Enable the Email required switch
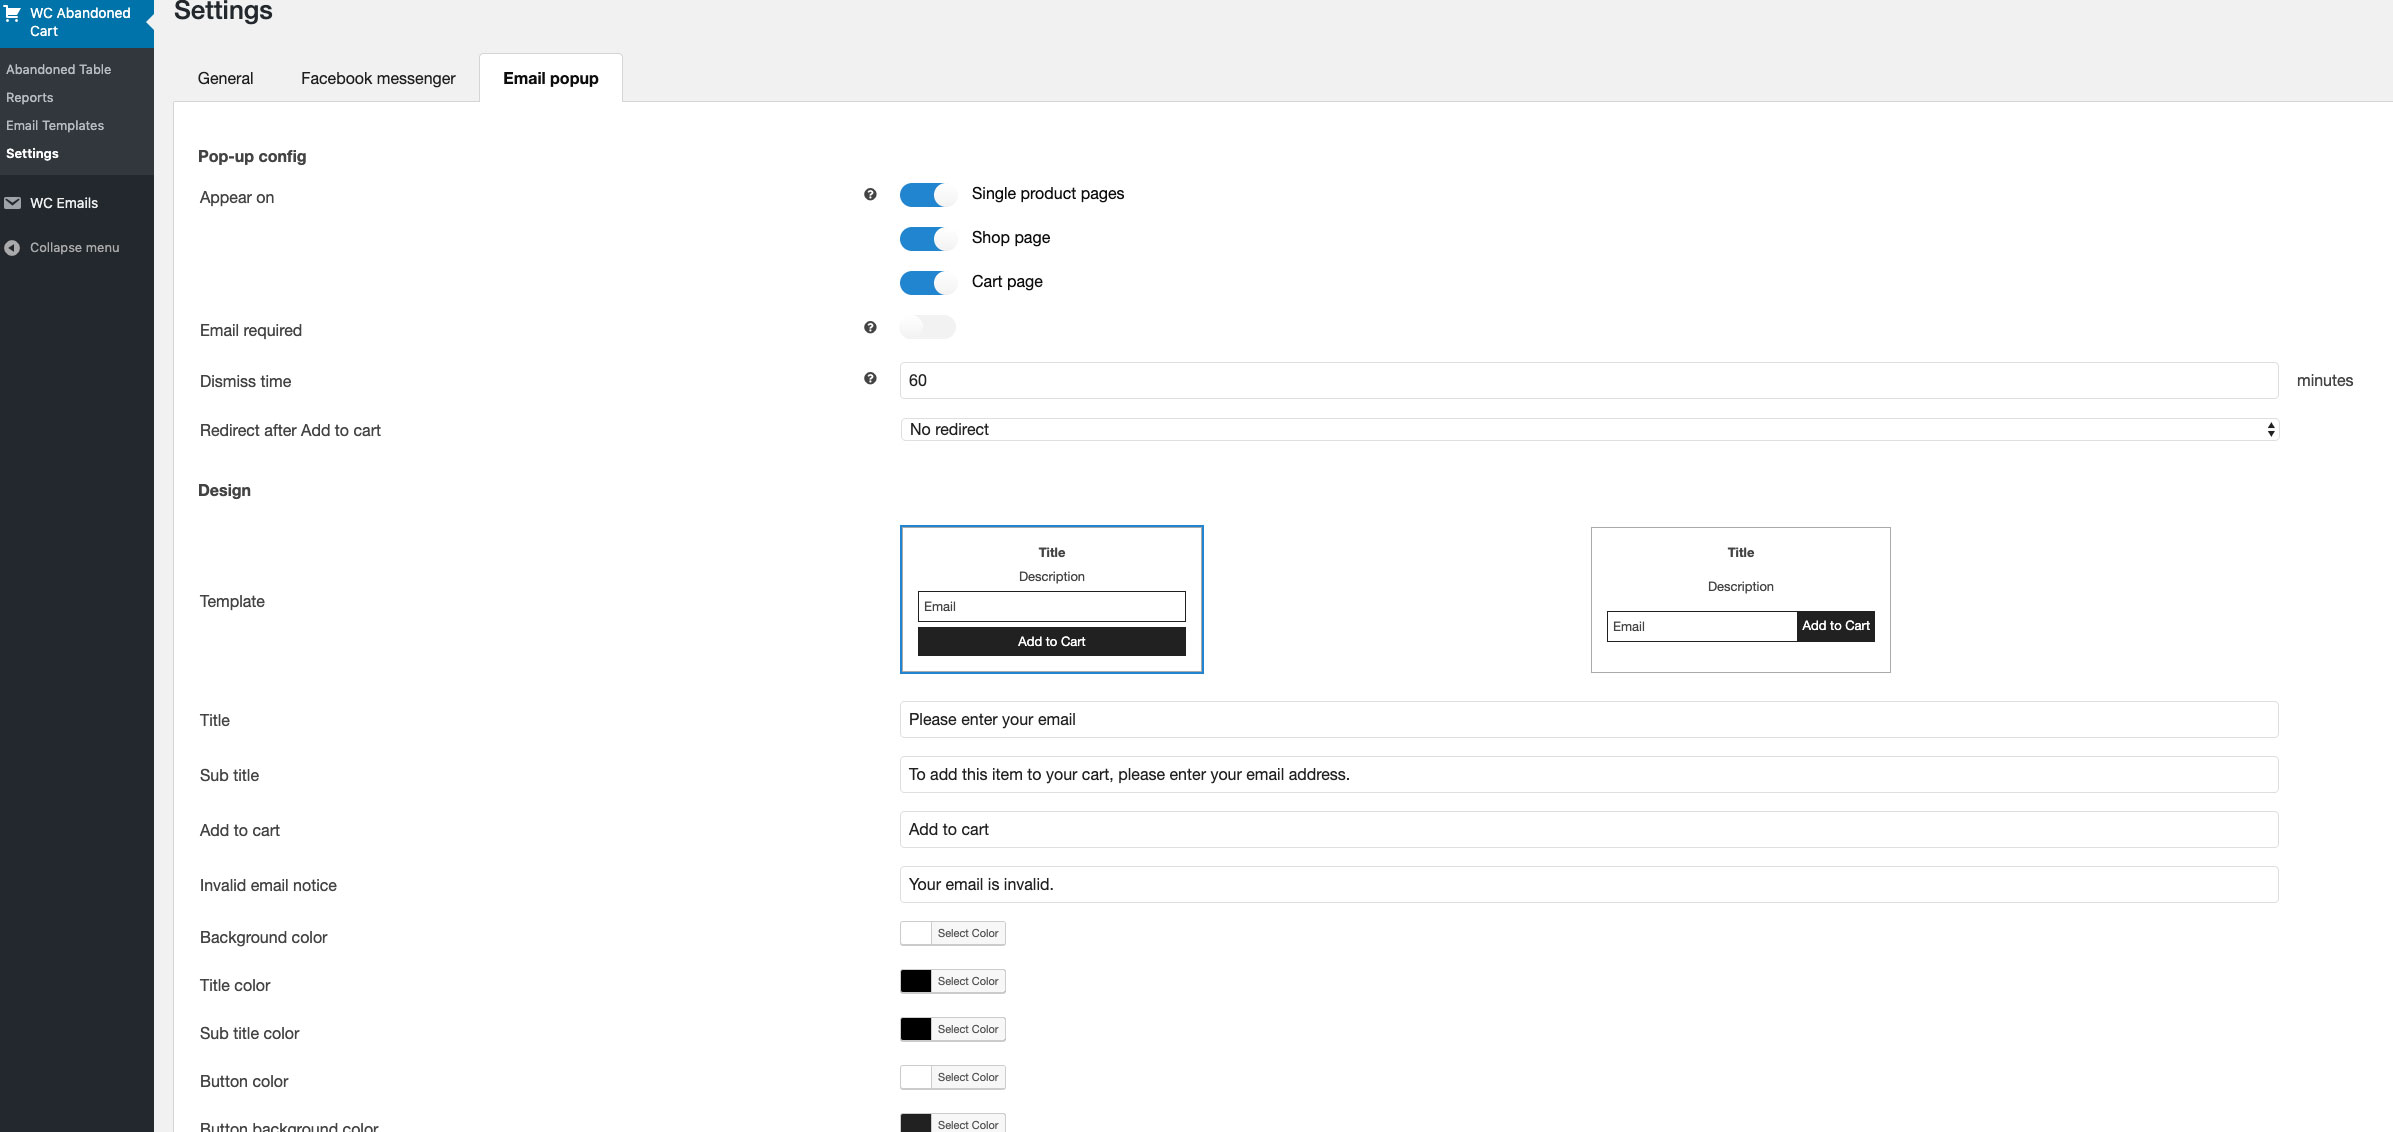 pos(927,327)
